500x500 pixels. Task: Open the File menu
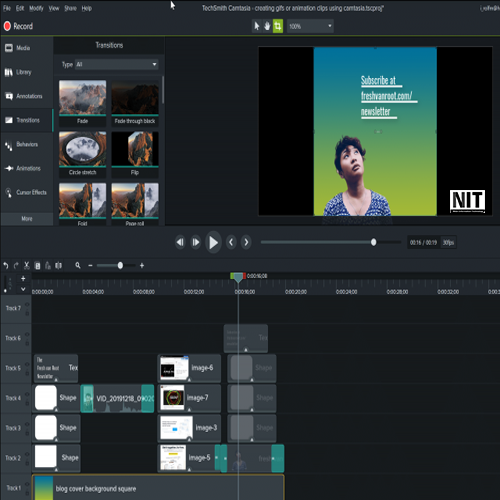coord(7,8)
